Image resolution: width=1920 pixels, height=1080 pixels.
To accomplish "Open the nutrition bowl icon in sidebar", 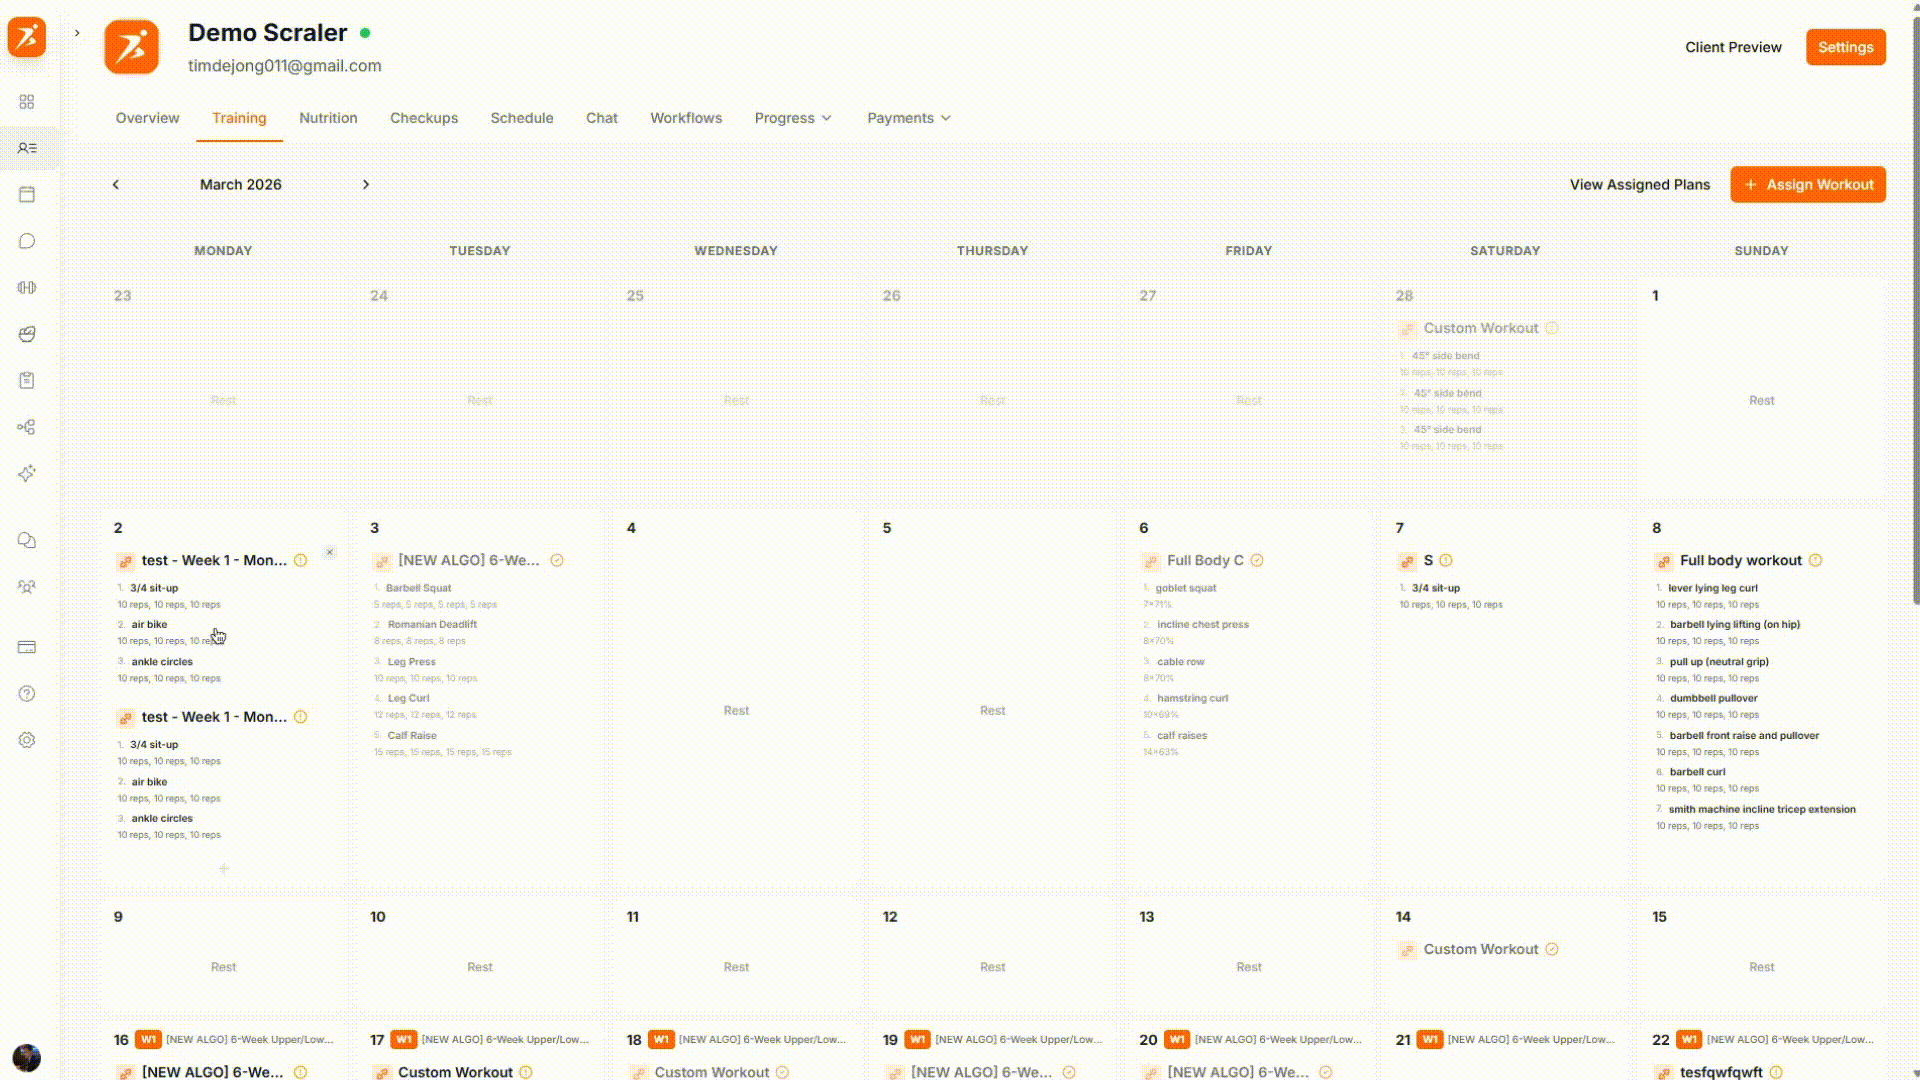I will click(27, 334).
